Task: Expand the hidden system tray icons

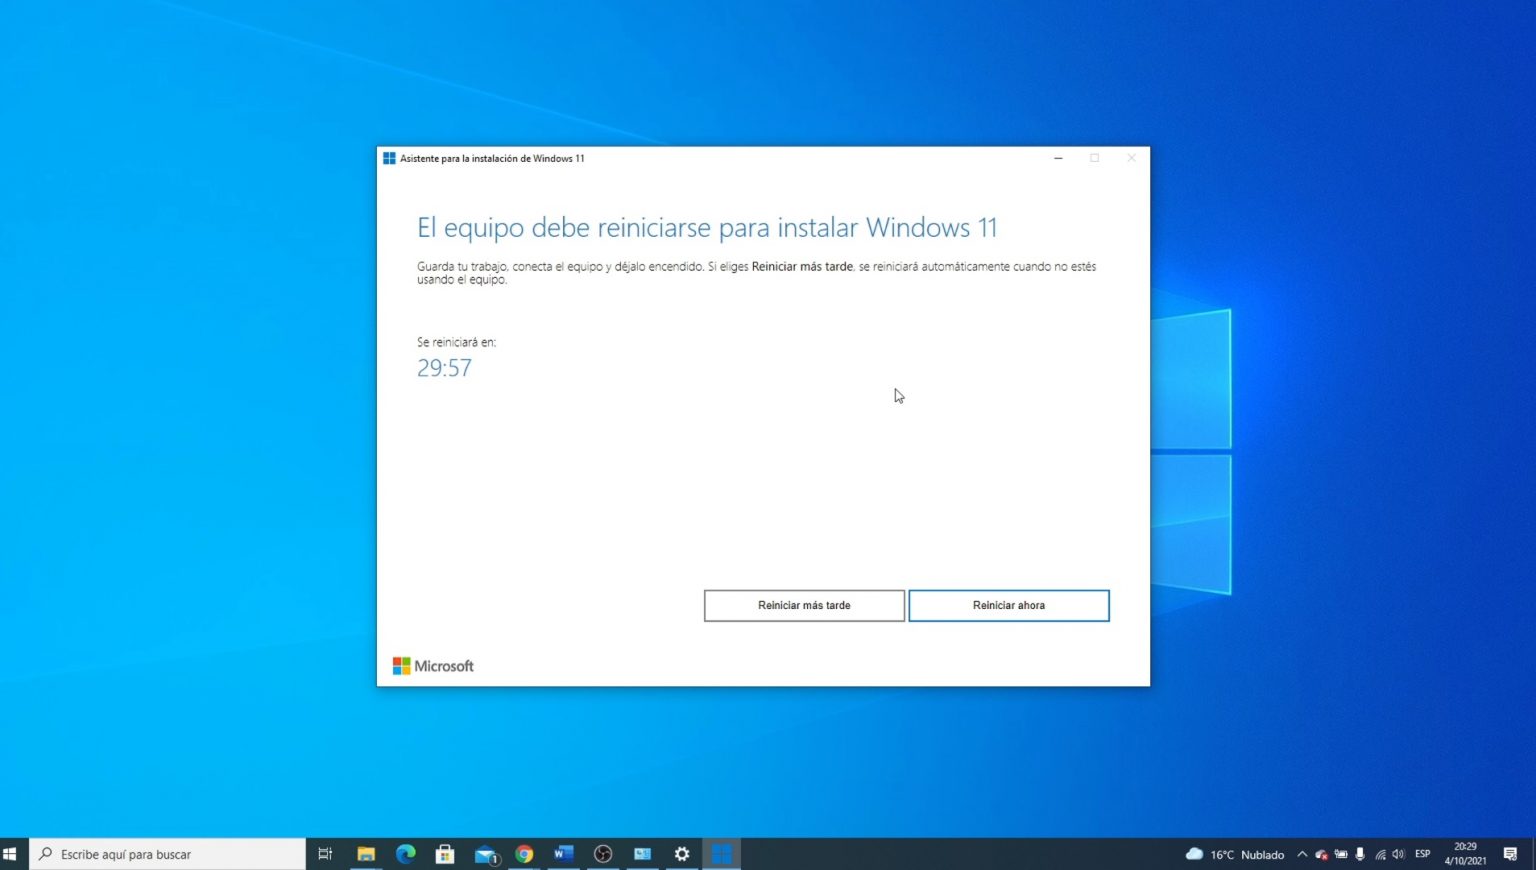Action: click(x=1302, y=855)
